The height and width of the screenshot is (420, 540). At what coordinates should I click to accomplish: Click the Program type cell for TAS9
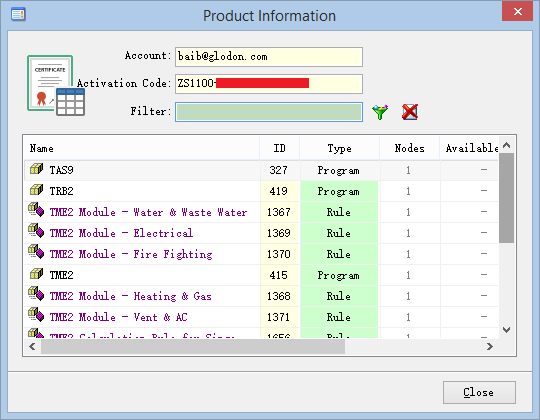[x=339, y=170]
